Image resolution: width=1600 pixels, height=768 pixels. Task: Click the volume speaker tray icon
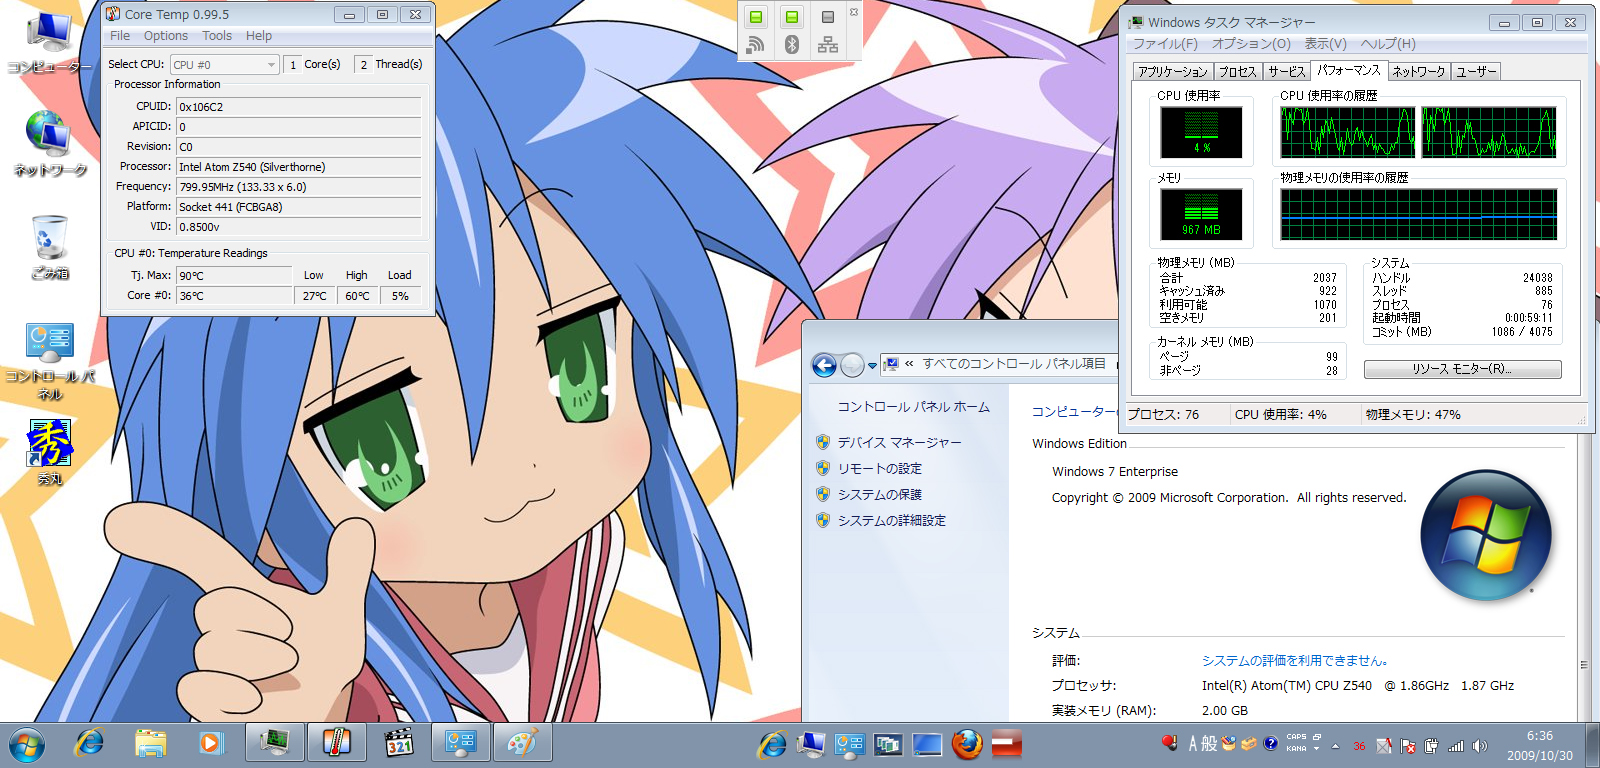click(x=1480, y=746)
